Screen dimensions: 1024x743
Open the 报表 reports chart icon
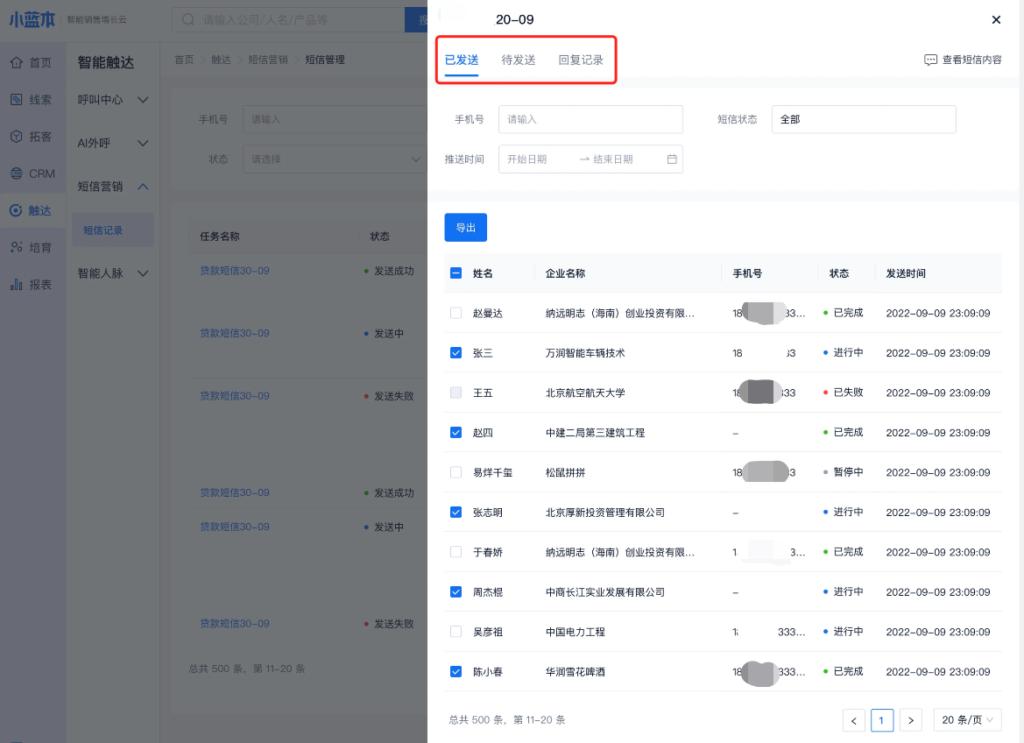[16, 284]
